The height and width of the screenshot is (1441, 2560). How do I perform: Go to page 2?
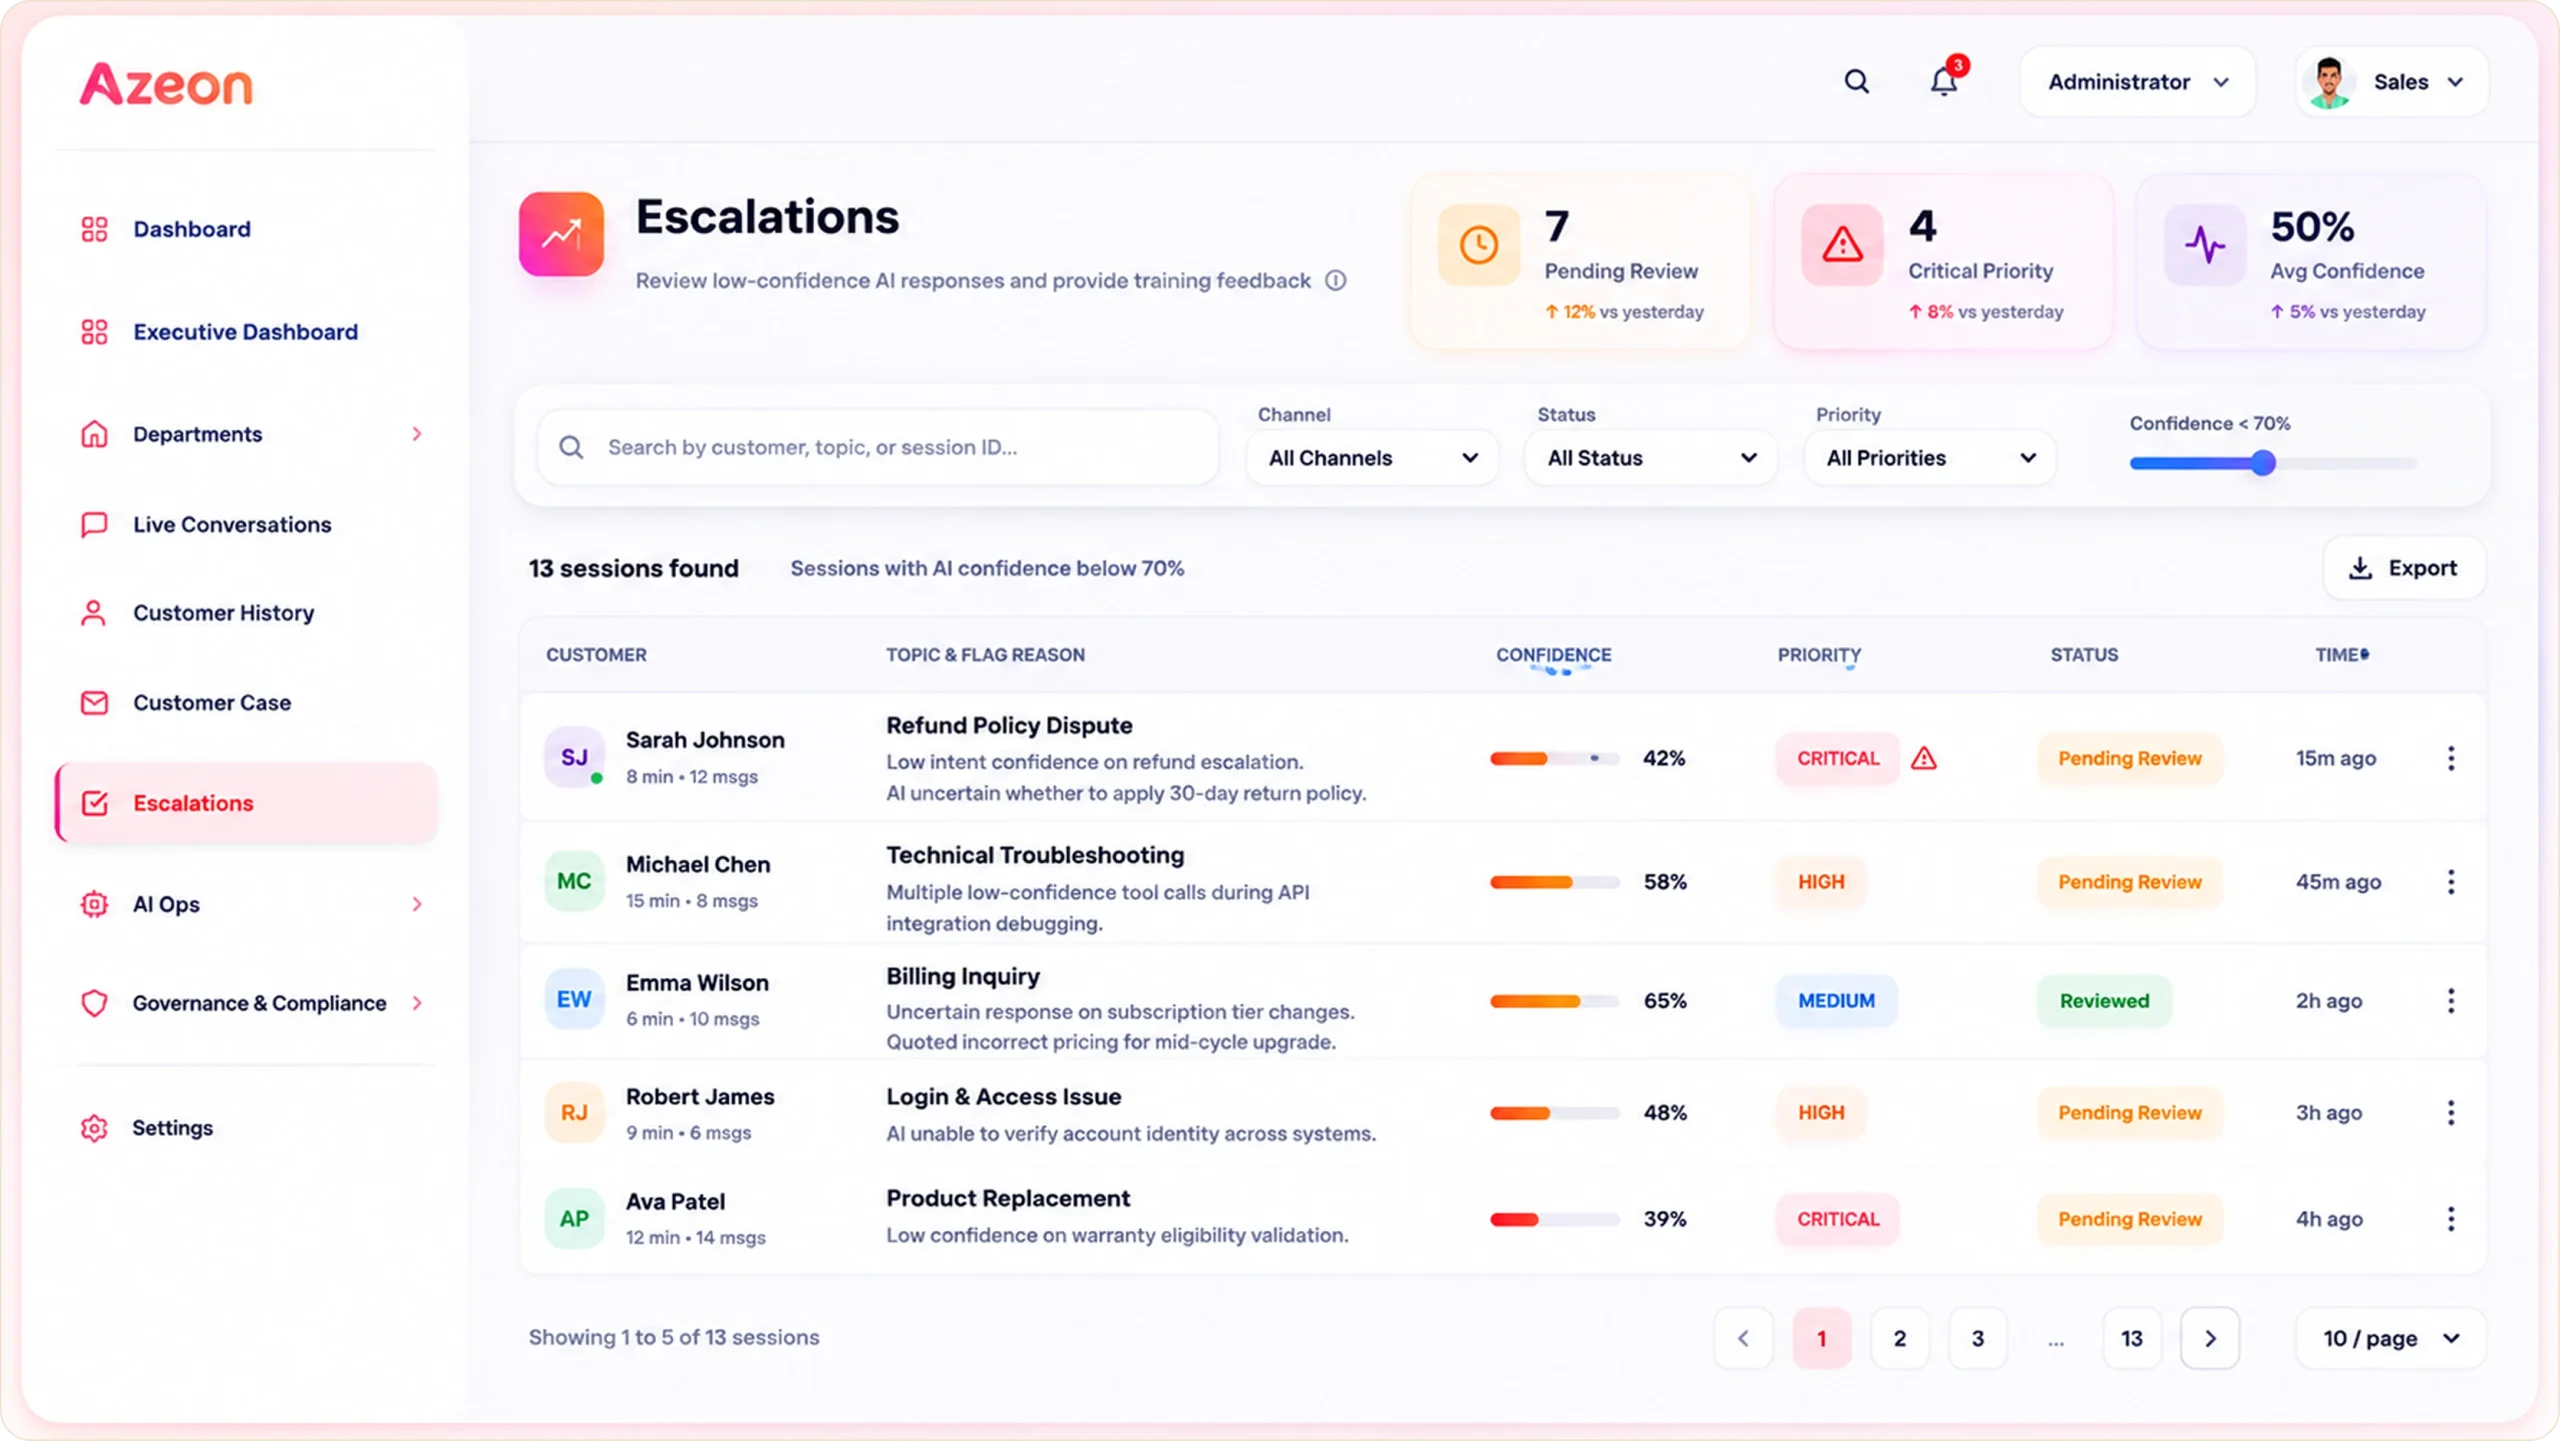[x=1899, y=1338]
